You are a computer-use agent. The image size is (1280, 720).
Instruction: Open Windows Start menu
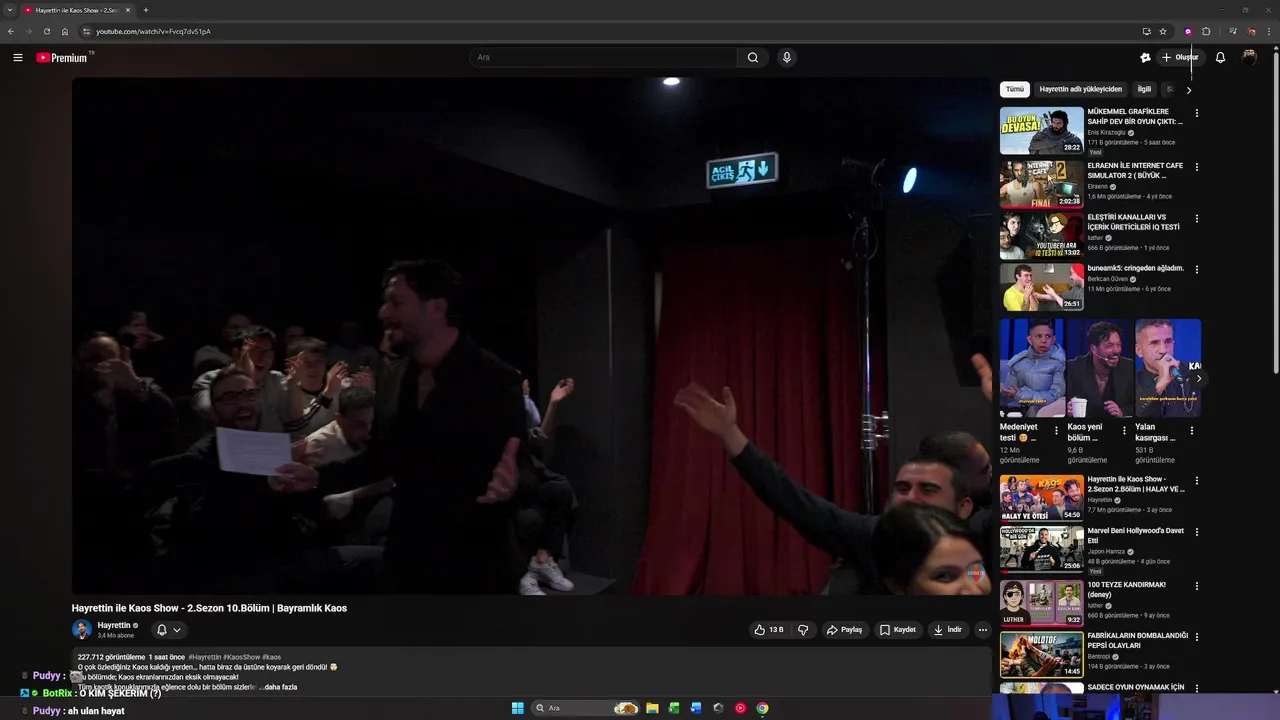[x=517, y=708]
